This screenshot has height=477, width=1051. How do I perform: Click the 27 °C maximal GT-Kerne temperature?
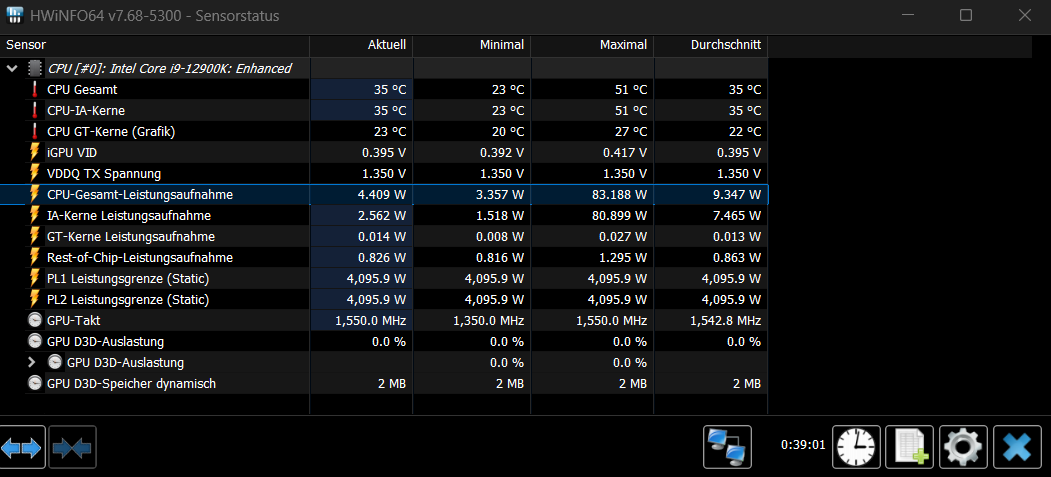[631, 132]
